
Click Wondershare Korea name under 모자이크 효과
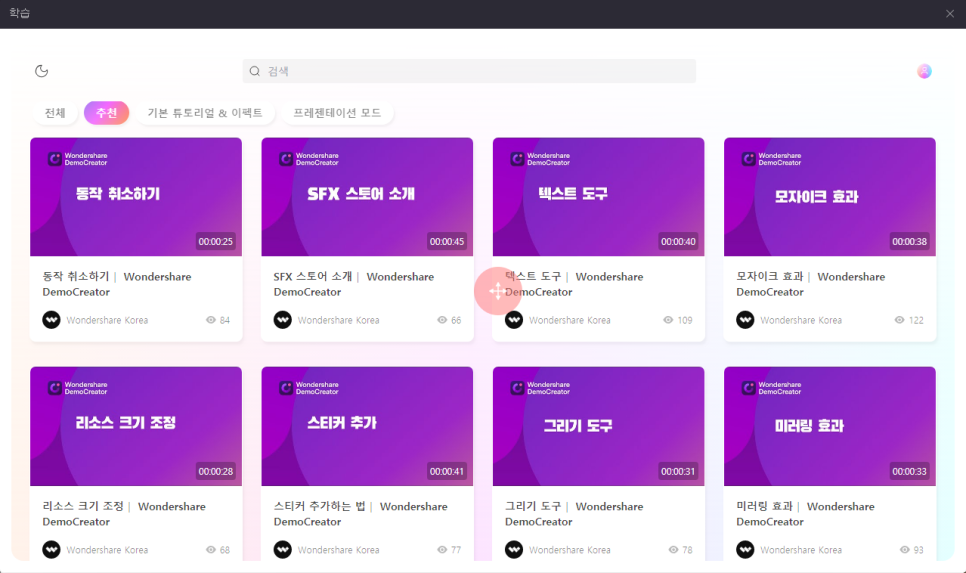[x=801, y=320]
